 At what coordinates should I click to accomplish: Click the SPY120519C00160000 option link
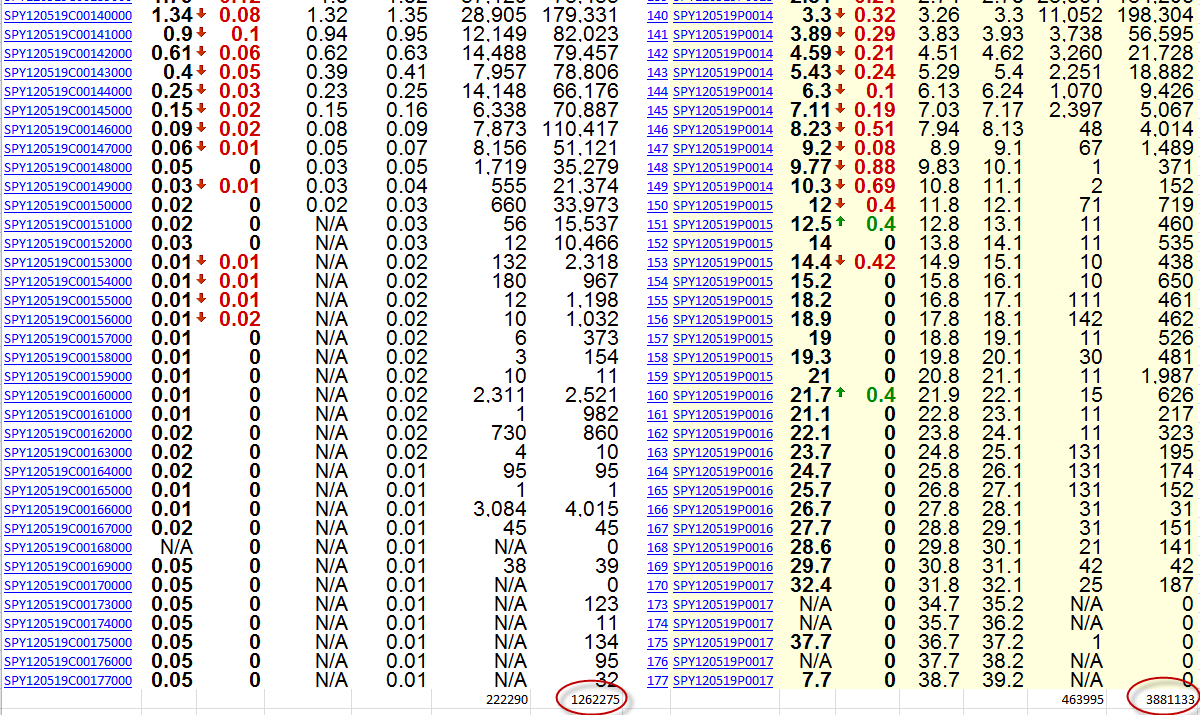68,396
